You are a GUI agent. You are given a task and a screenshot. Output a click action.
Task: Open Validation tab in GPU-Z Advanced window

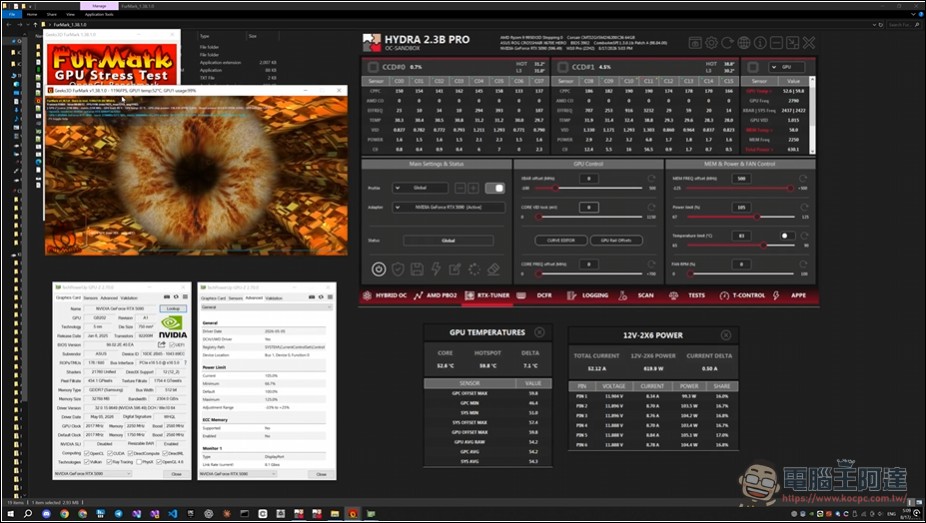click(x=274, y=298)
